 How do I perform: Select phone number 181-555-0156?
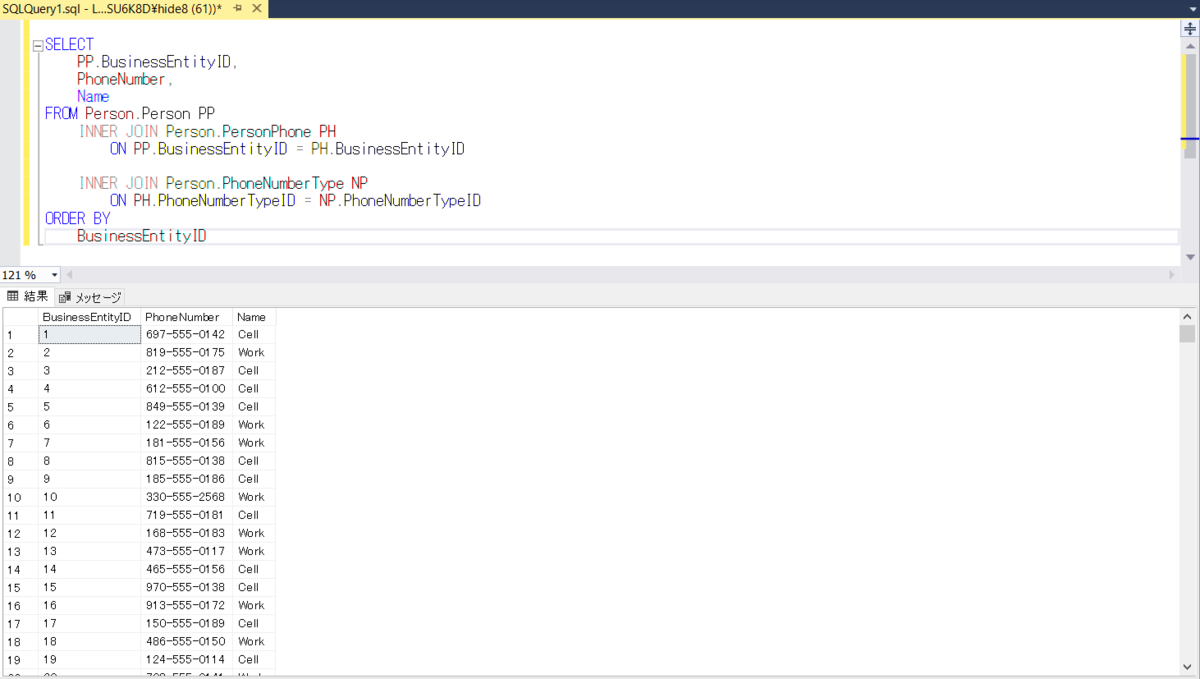pyautogui.click(x=186, y=443)
